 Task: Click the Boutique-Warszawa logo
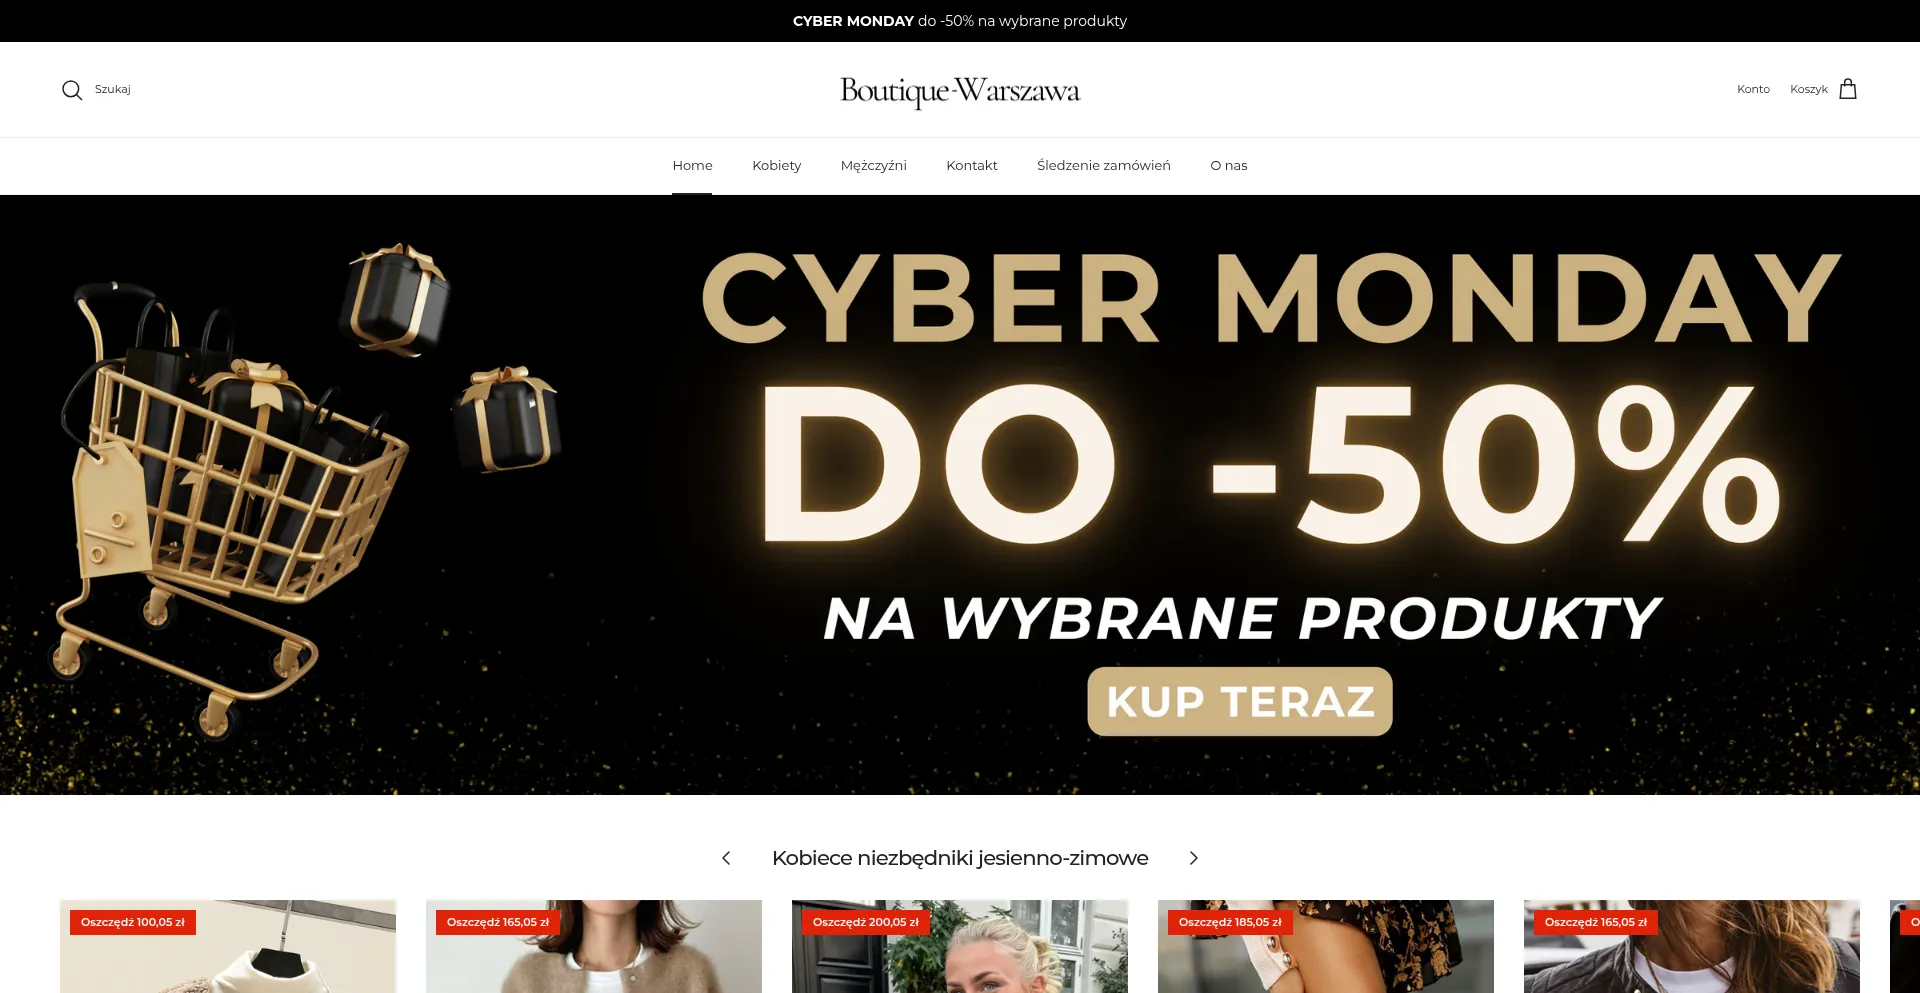[960, 90]
